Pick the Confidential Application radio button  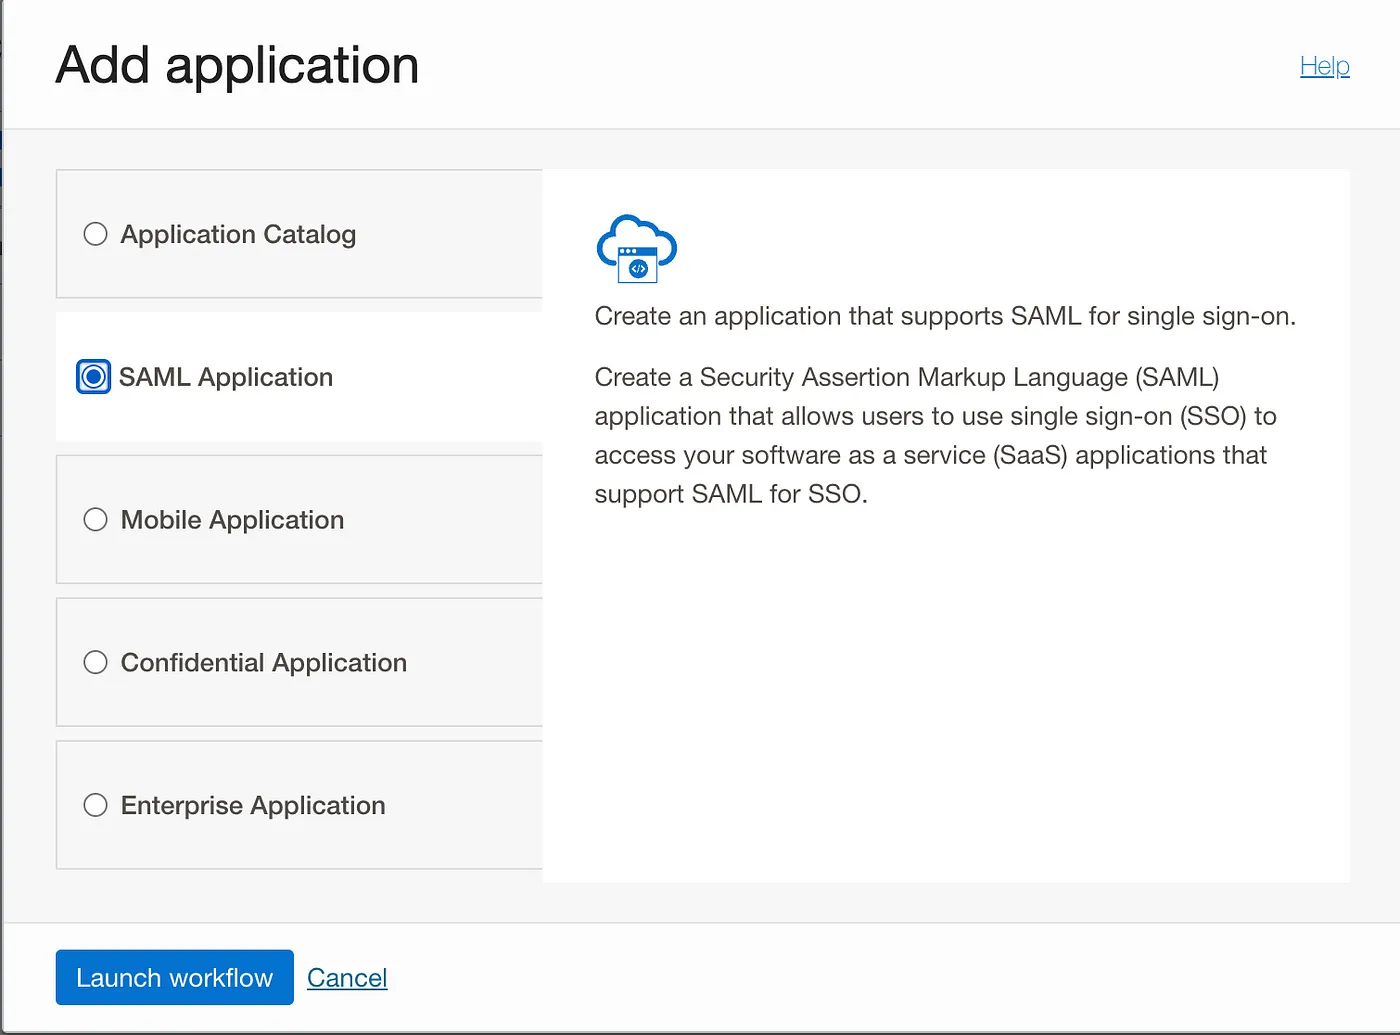coord(95,663)
